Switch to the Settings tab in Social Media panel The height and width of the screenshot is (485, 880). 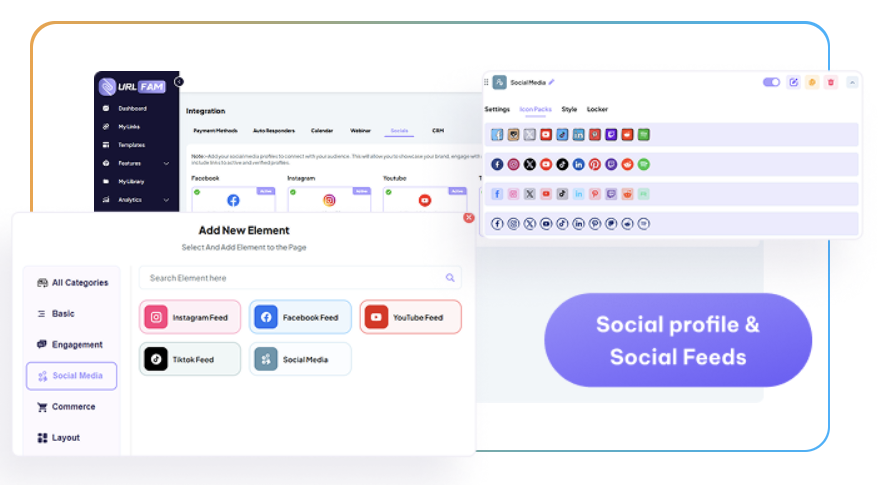pos(497,109)
